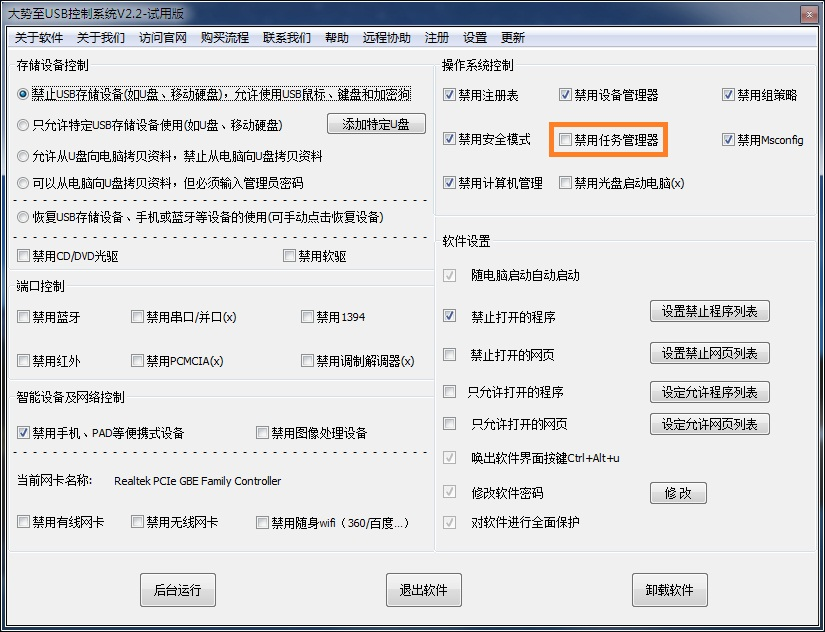Open the 远程协助 menu item

coord(386,38)
